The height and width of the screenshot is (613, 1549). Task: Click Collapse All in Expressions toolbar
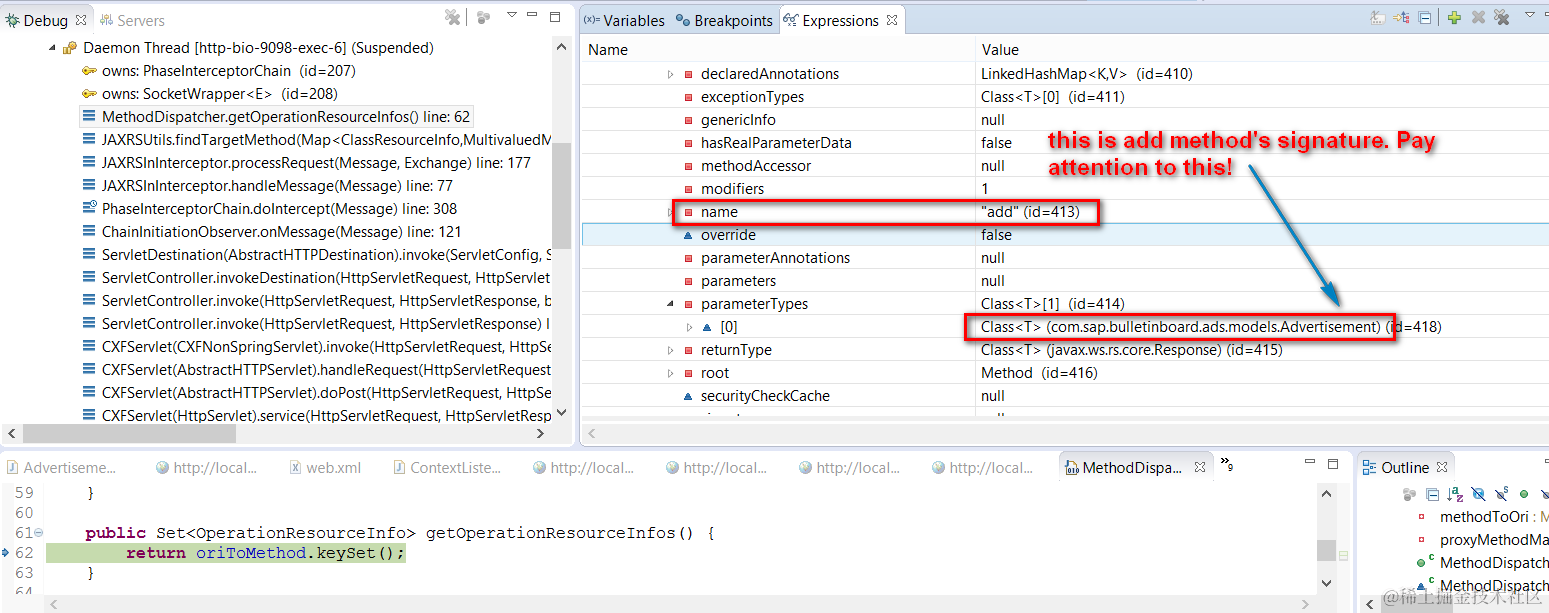1424,17
